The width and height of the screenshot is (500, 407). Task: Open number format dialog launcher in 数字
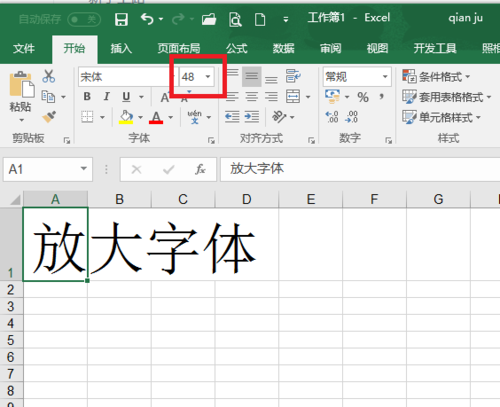388,140
